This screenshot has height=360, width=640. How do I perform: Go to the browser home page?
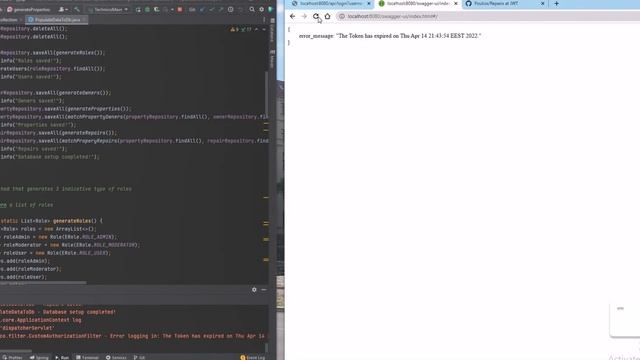pyautogui.click(x=327, y=16)
